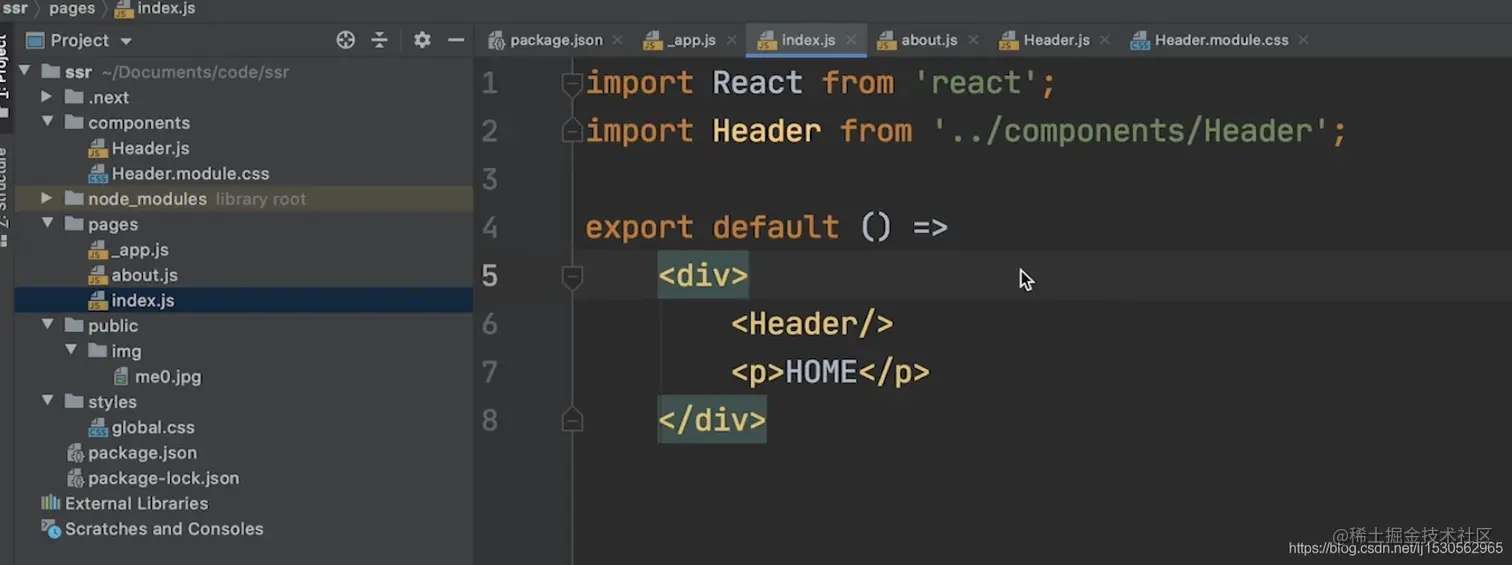
Task: Click the opening <div> tag on line 5
Action: [703, 275]
